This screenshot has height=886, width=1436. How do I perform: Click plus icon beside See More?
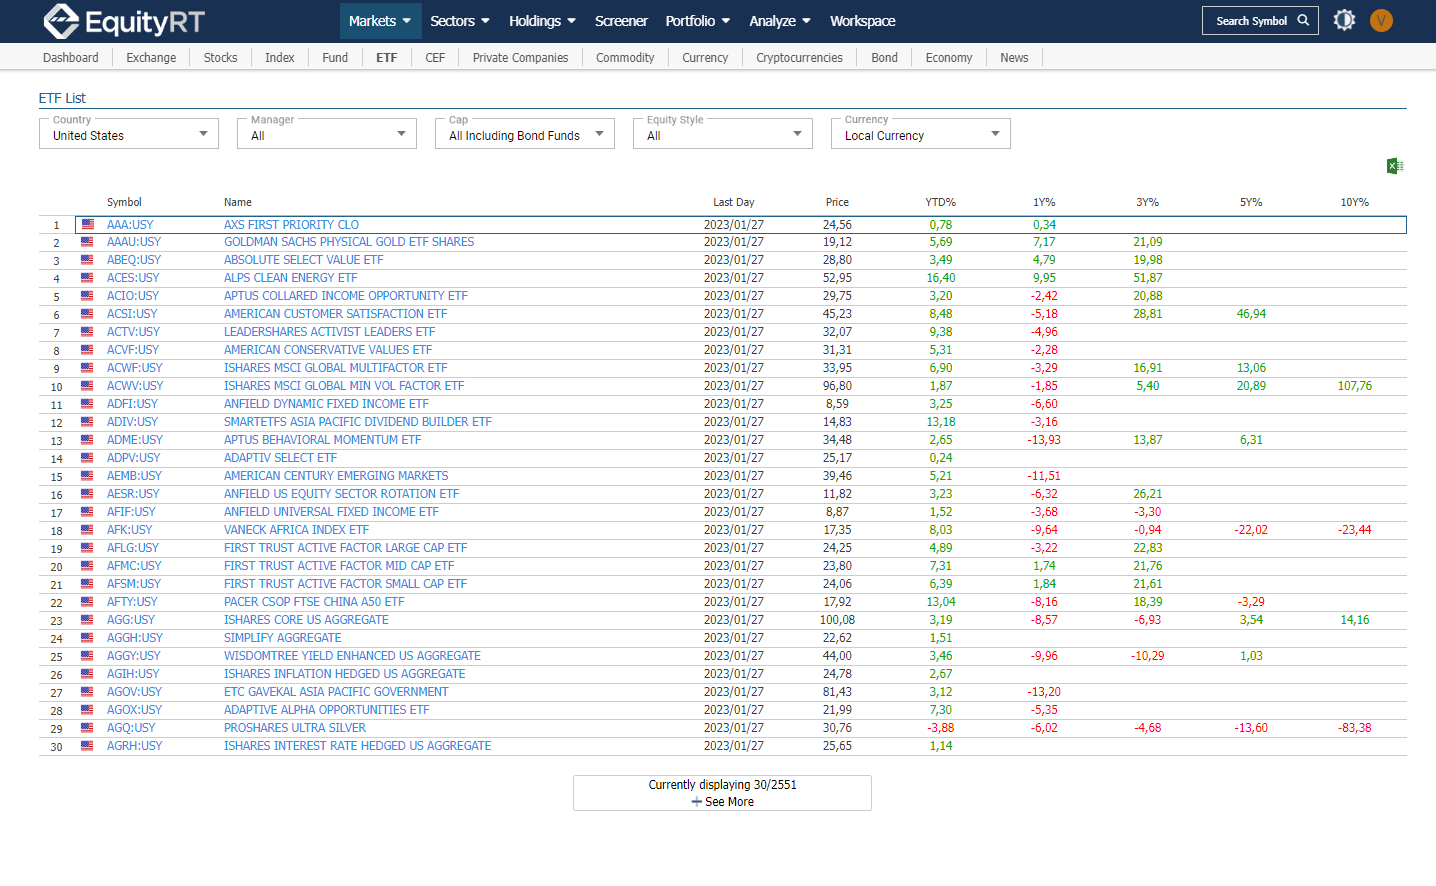point(697,802)
